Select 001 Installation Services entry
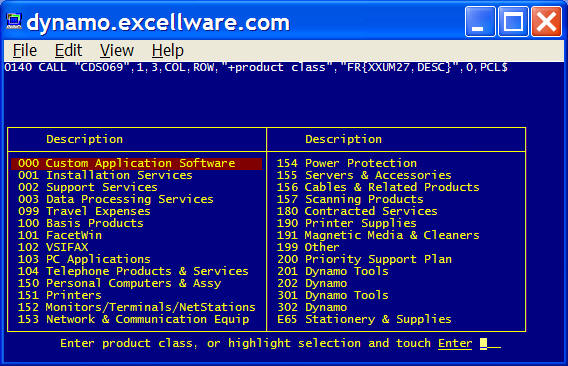 coord(105,175)
